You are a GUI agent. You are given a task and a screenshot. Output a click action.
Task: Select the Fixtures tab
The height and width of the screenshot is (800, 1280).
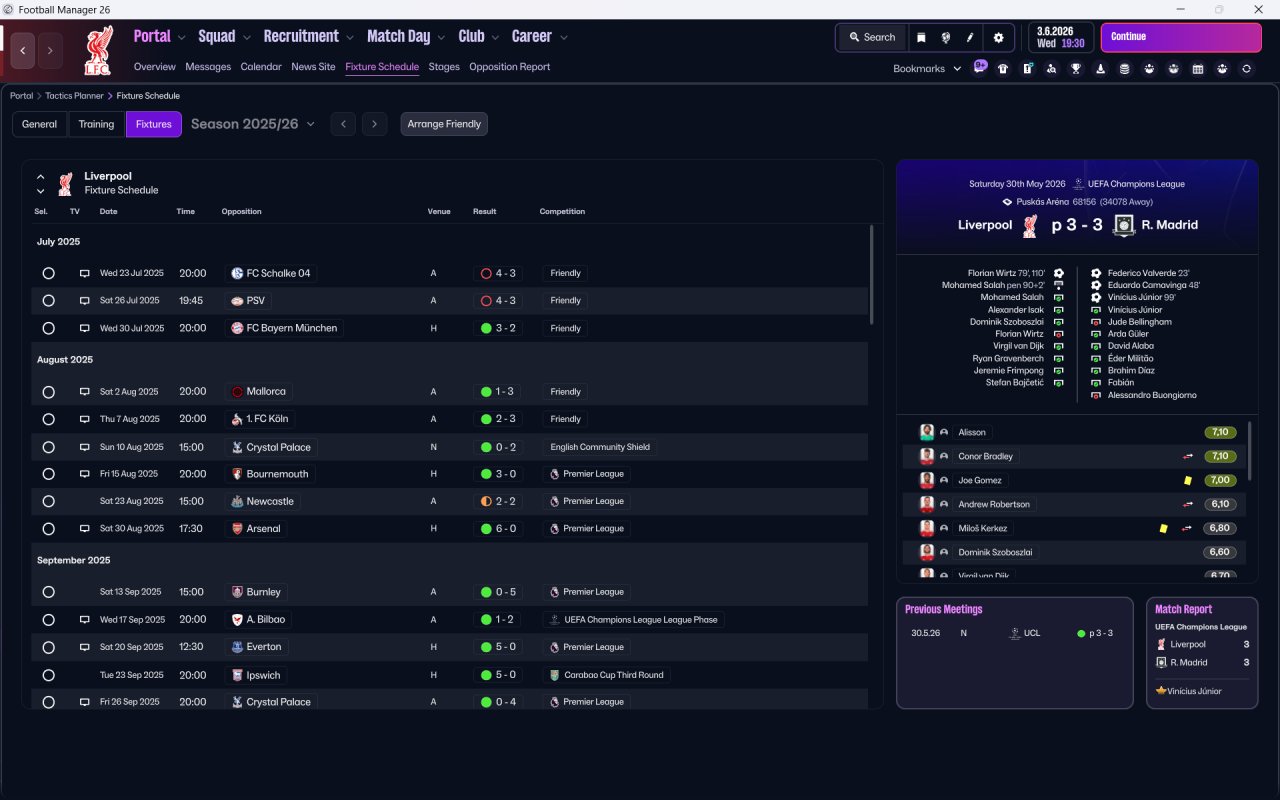tap(154, 124)
